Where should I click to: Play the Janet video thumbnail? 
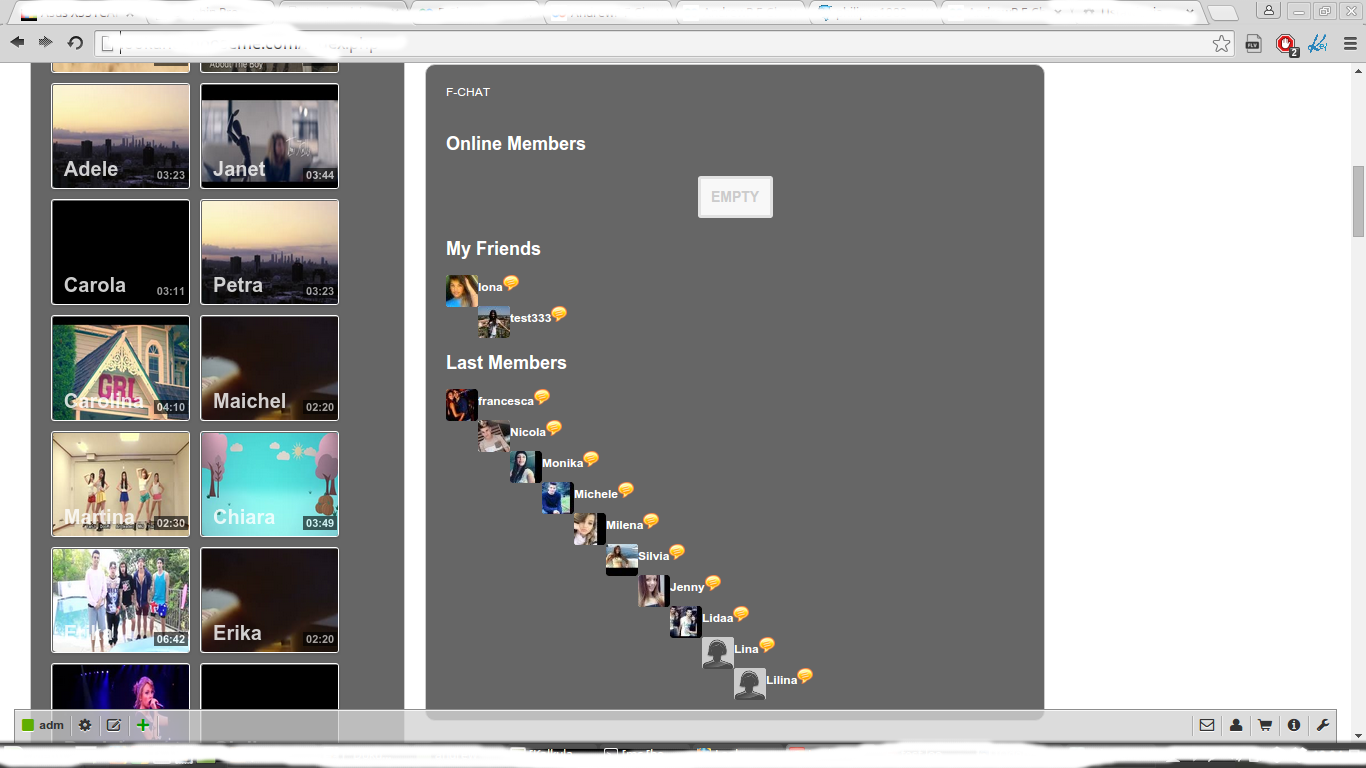tap(270, 136)
